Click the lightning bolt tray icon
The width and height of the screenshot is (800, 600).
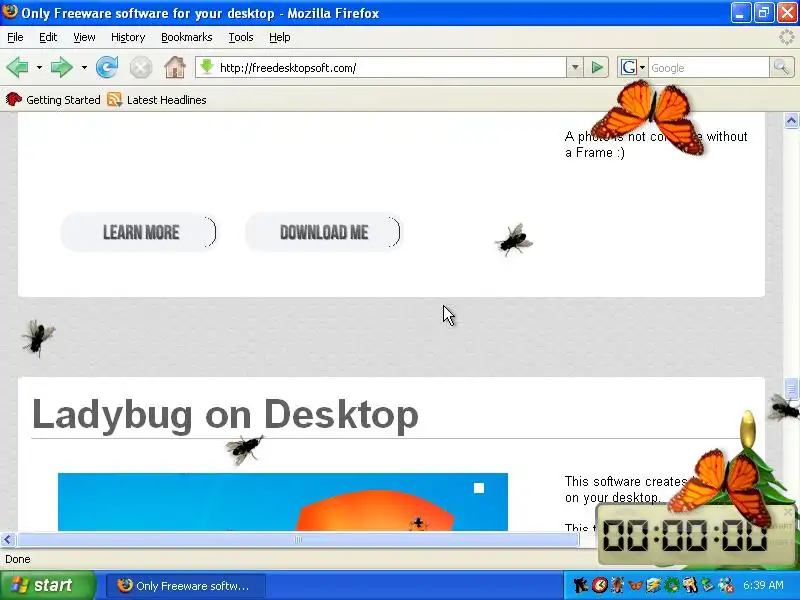pos(654,585)
